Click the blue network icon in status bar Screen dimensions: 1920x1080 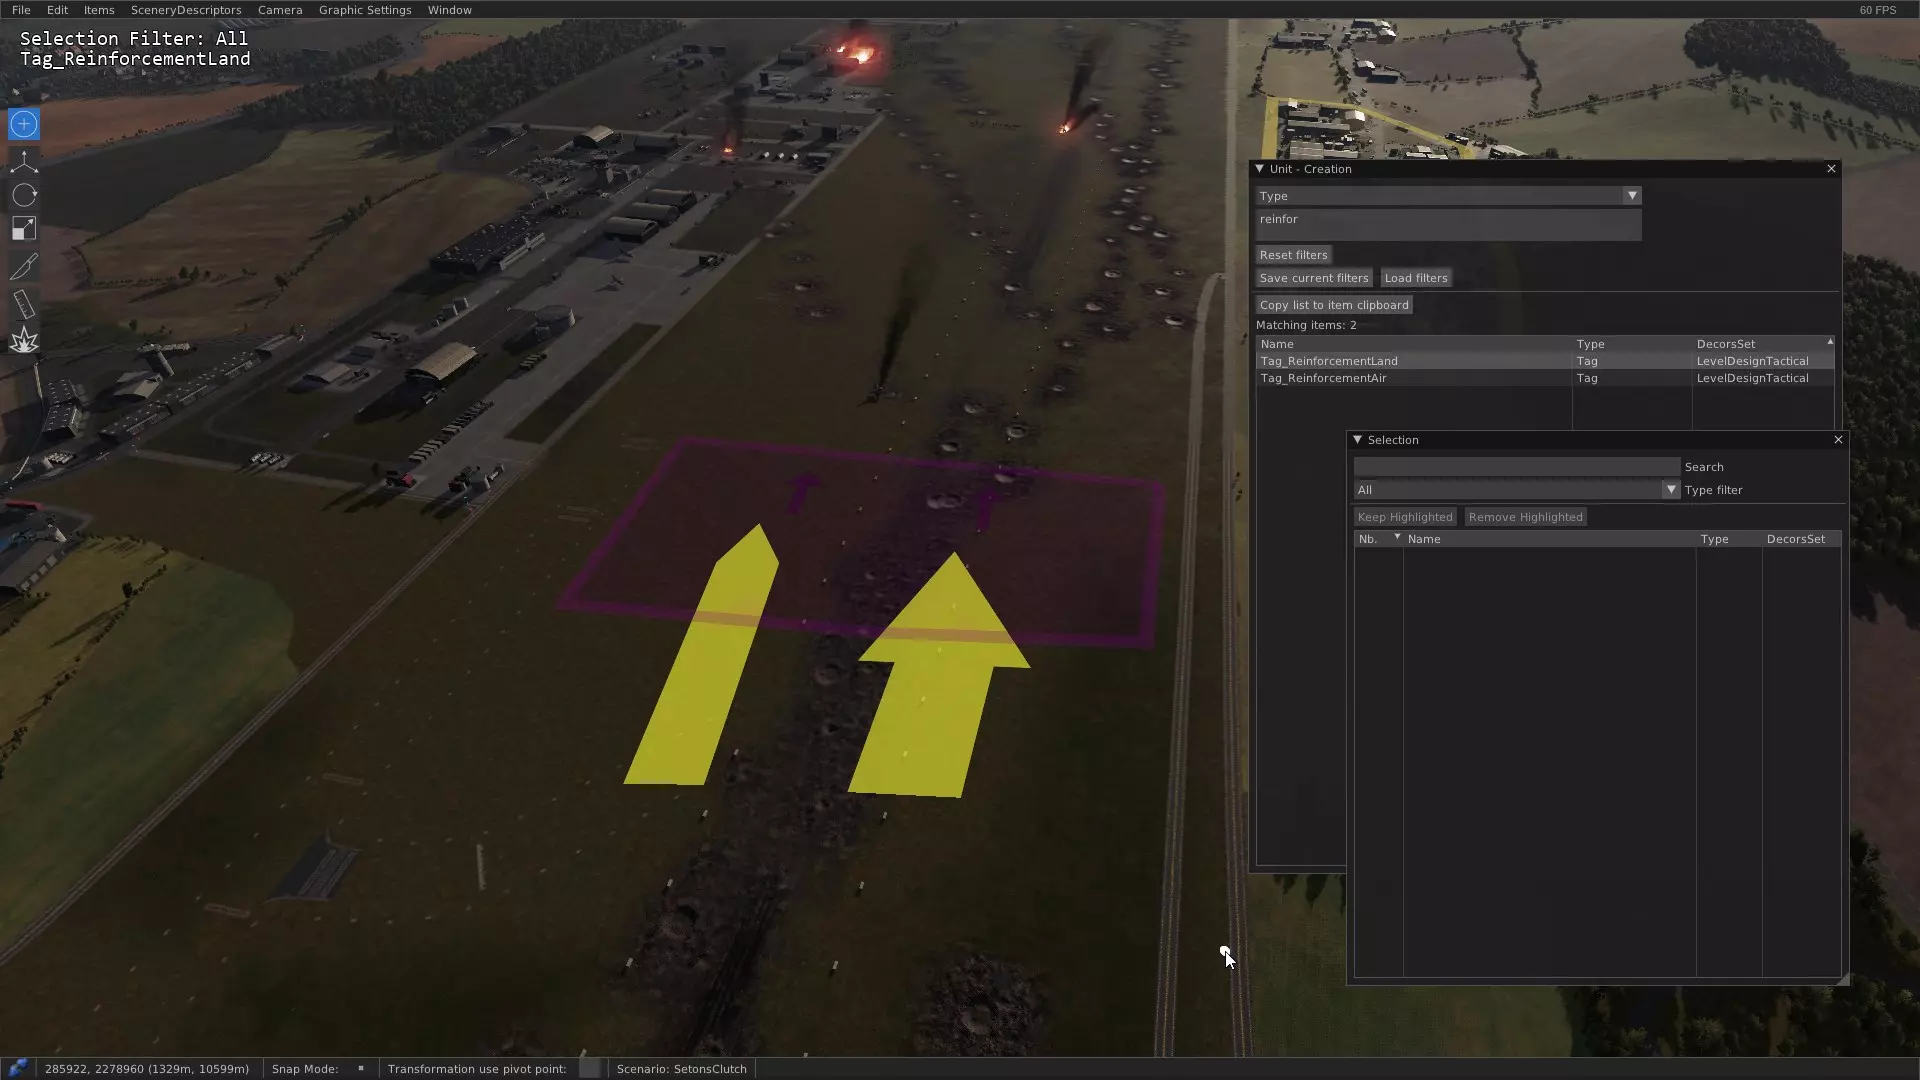tap(17, 1068)
